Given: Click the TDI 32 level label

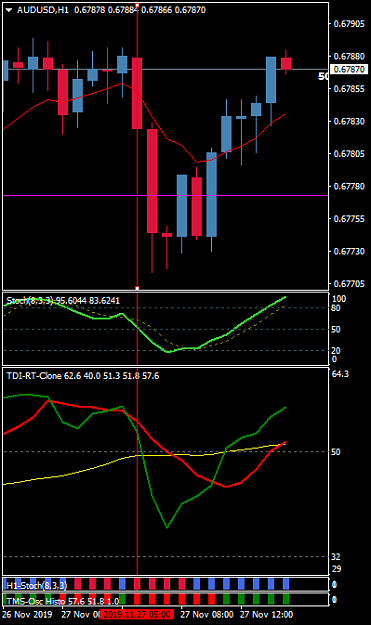Looking at the screenshot, I should (336, 556).
